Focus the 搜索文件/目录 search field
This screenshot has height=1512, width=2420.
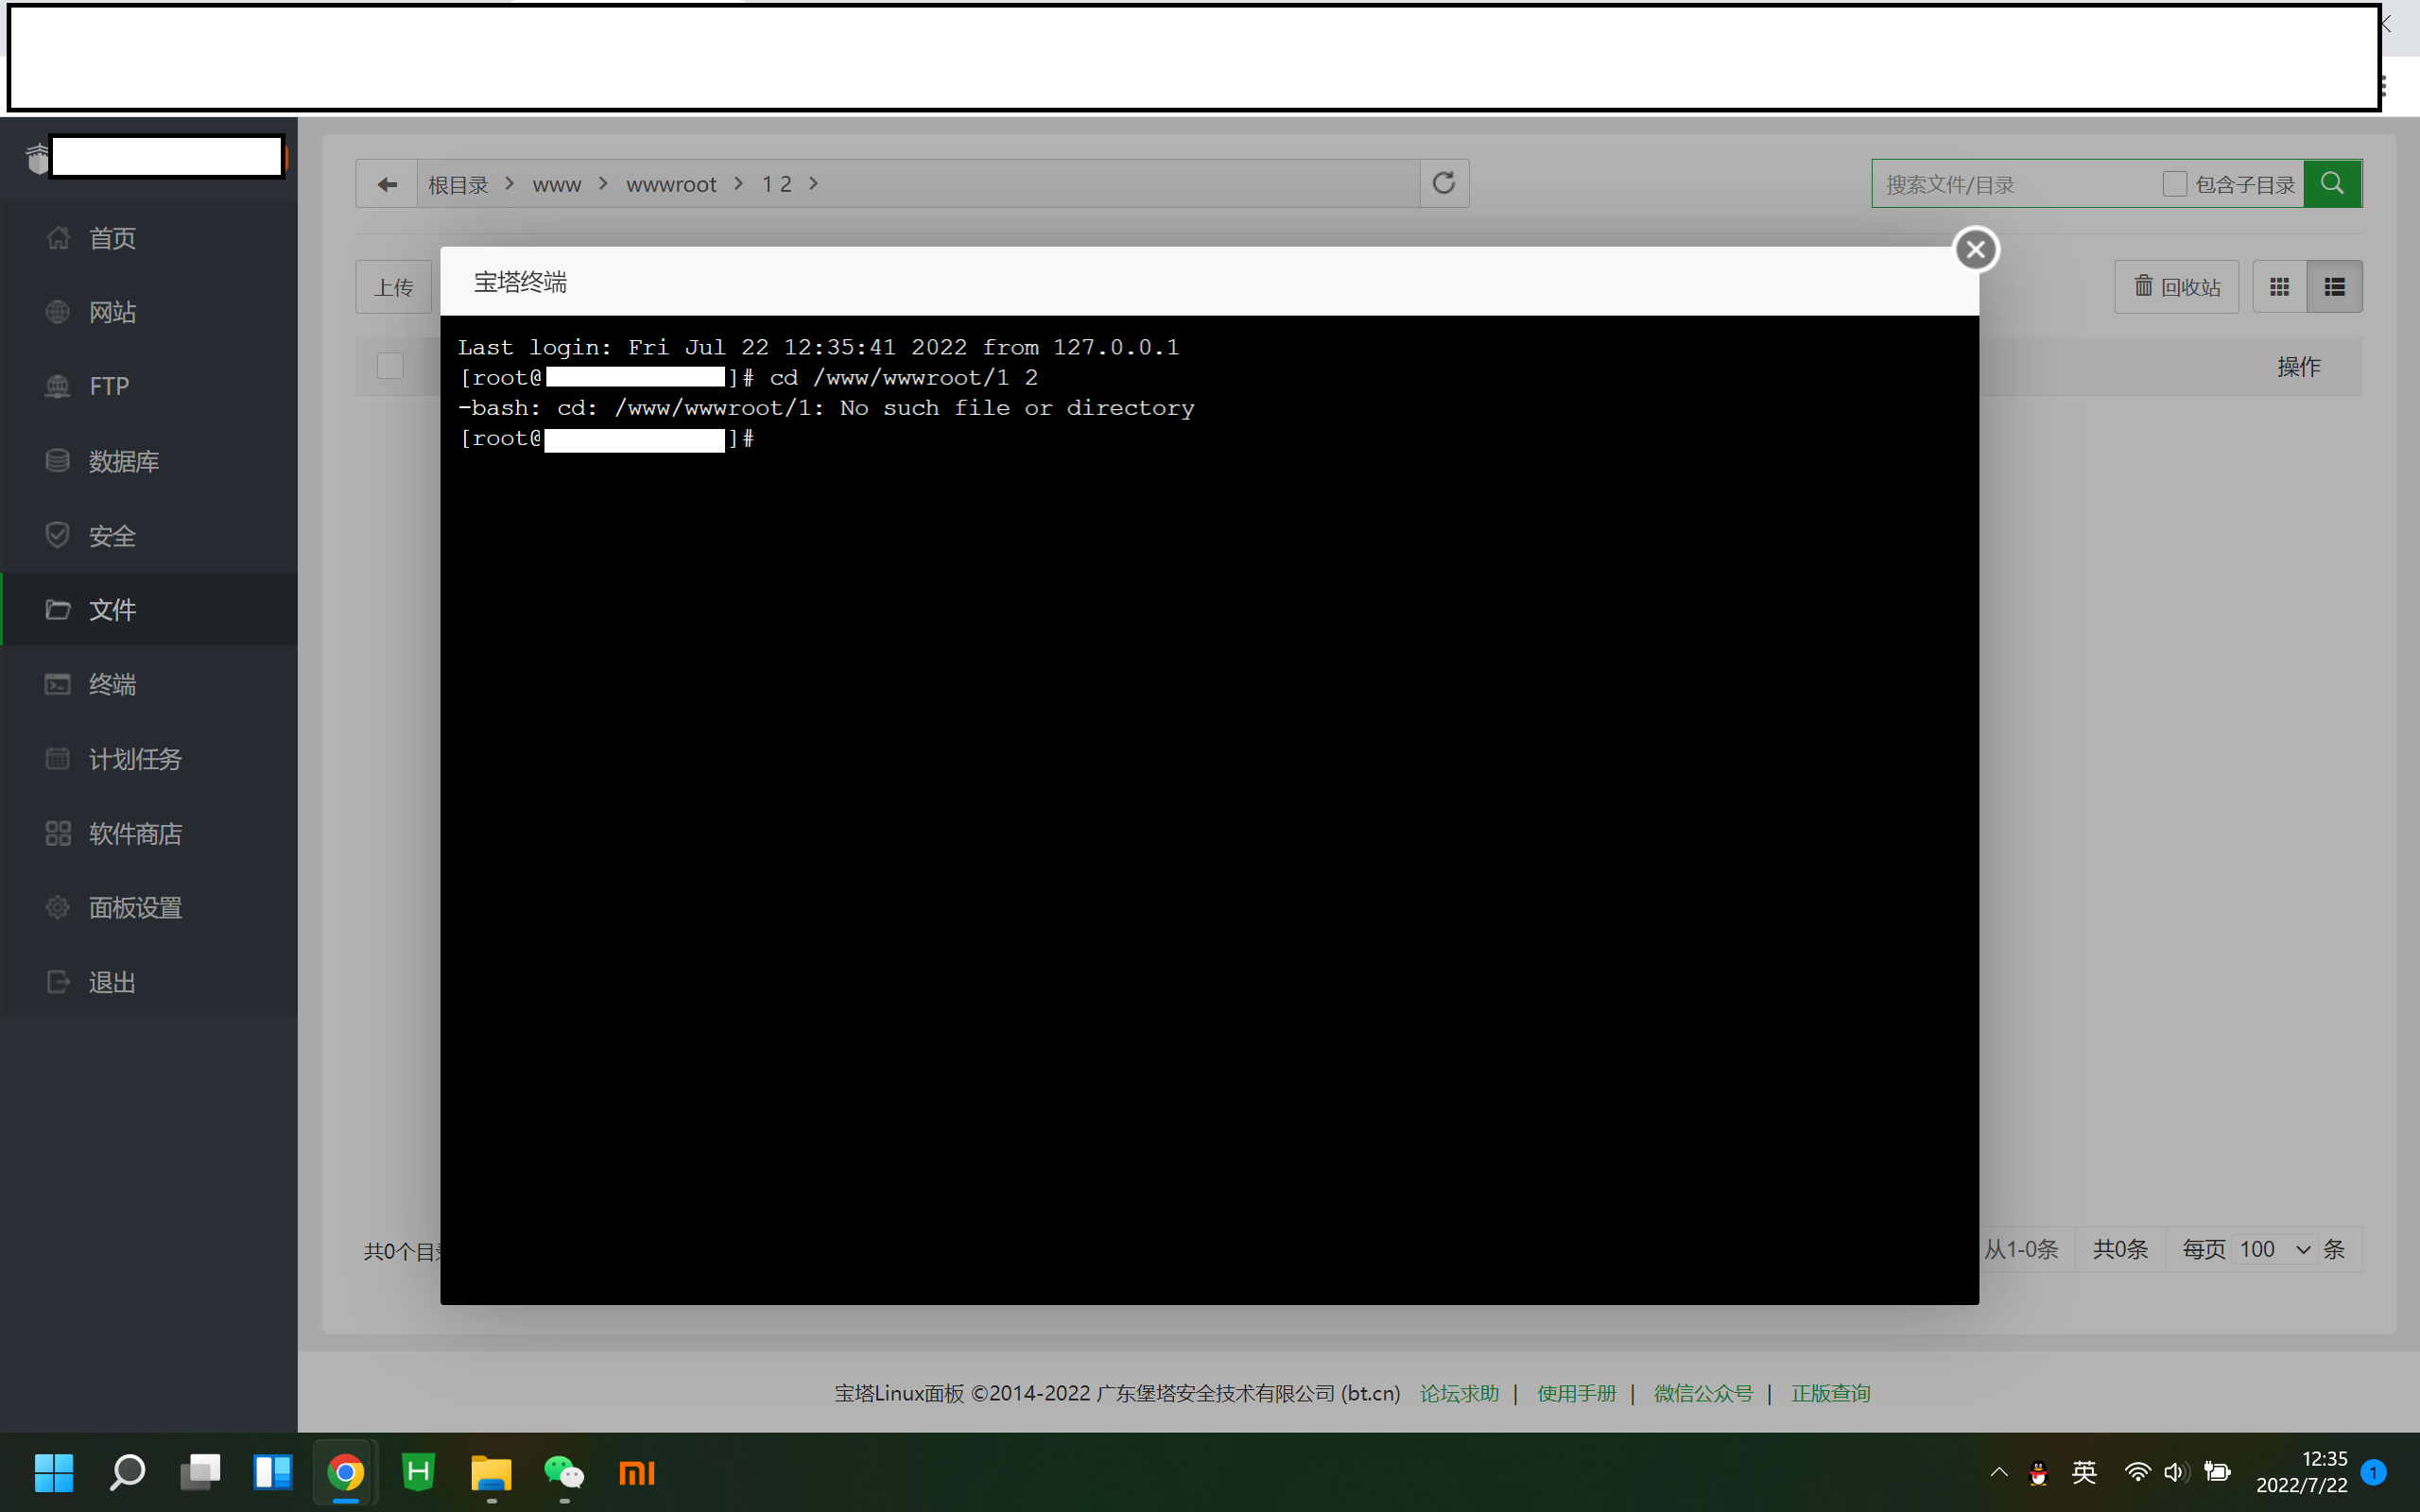(2015, 184)
